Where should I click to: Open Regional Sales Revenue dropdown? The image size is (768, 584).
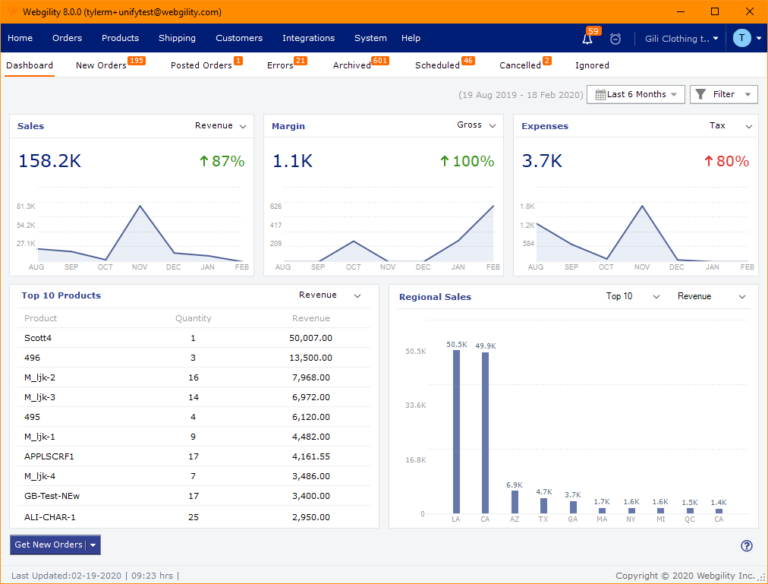pos(711,296)
